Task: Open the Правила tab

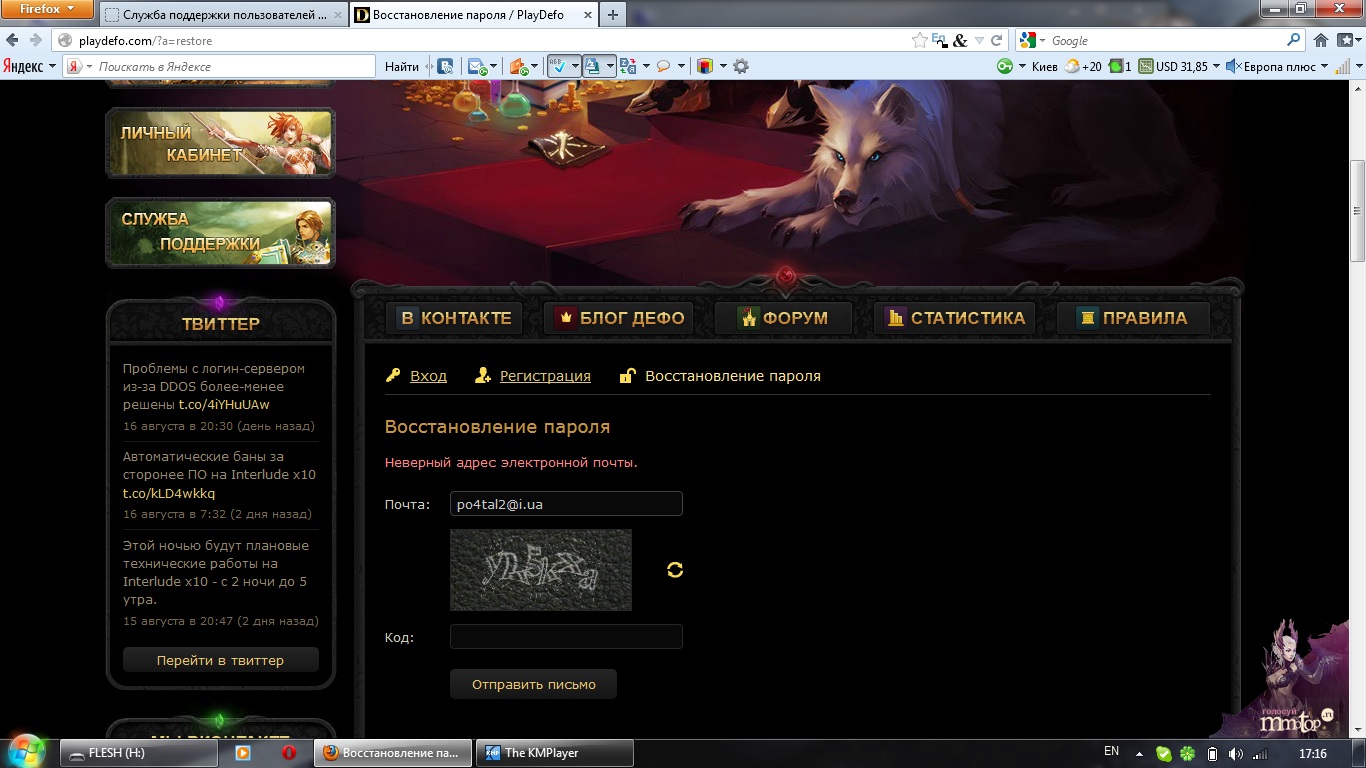Action: pyautogui.click(x=1133, y=319)
